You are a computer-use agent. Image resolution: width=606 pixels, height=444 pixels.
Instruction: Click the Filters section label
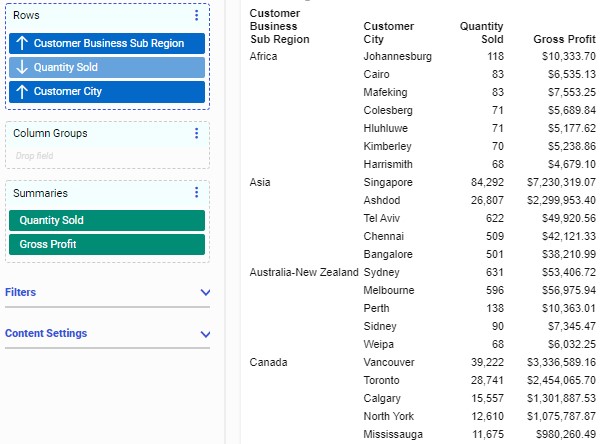22,293
